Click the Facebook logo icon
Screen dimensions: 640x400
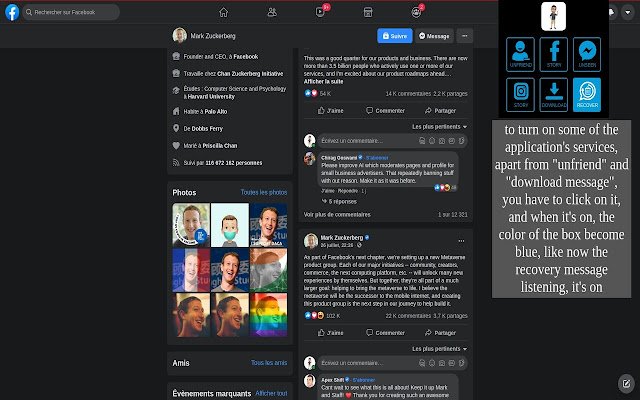[12, 12]
